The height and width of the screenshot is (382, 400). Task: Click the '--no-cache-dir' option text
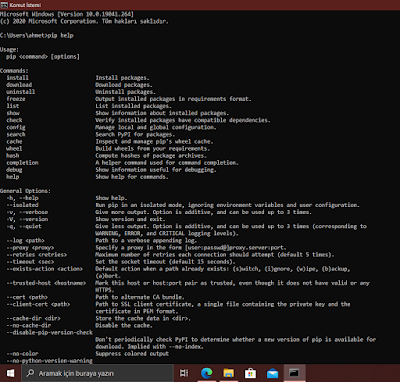(29, 325)
